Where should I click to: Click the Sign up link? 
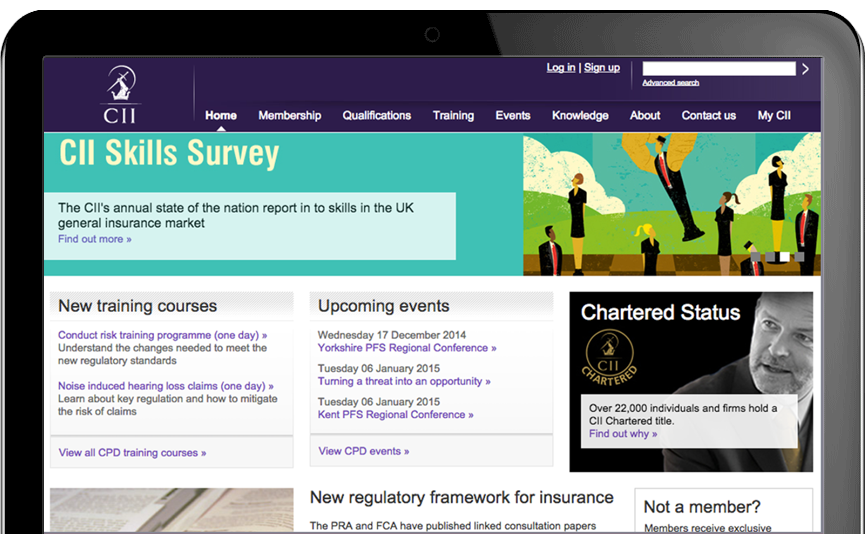click(602, 68)
